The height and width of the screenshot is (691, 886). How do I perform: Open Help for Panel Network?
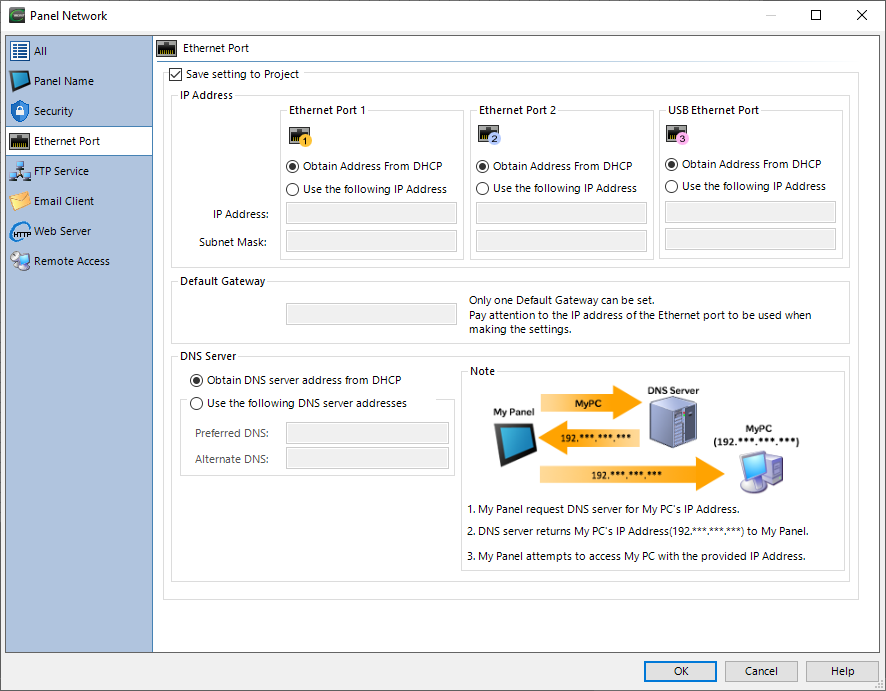pyautogui.click(x=842, y=671)
